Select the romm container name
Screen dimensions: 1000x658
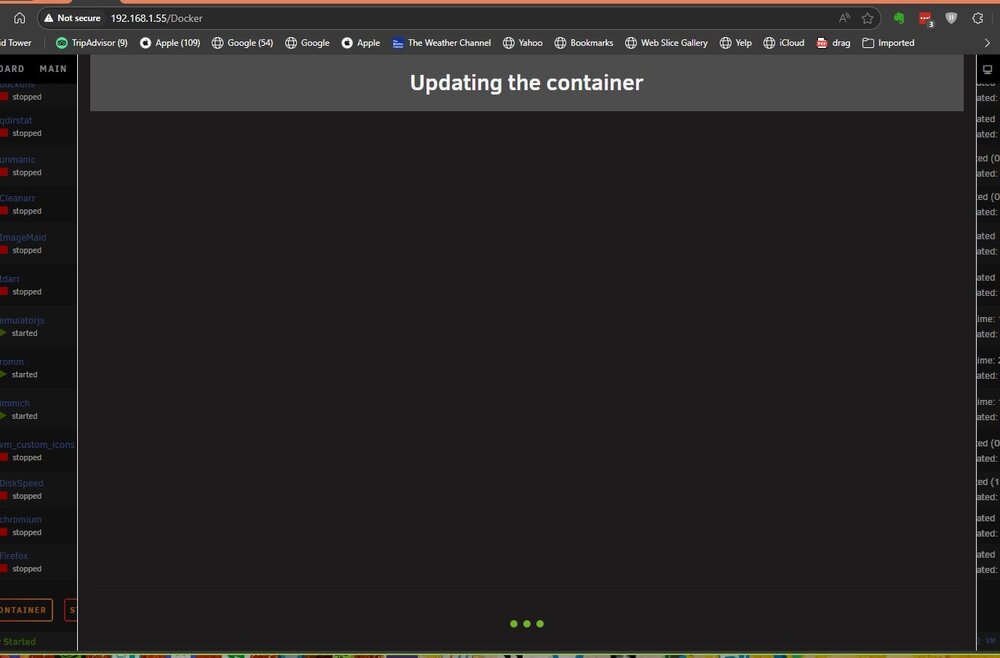(12, 362)
